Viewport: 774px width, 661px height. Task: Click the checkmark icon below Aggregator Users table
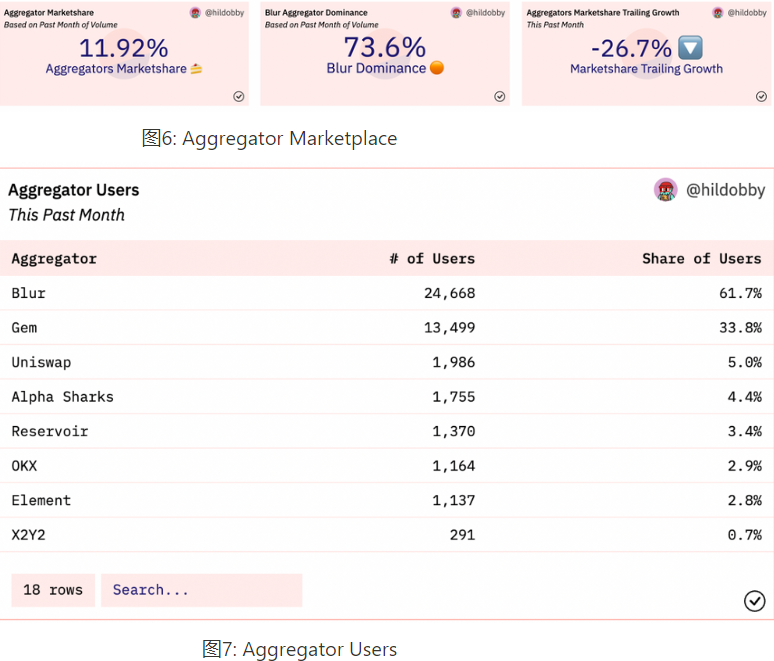[754, 601]
